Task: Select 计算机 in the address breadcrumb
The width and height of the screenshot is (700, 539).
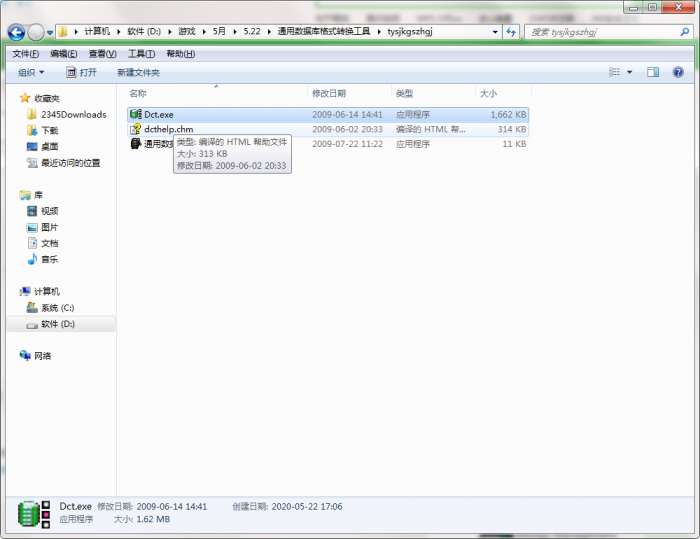Action: (x=97, y=31)
